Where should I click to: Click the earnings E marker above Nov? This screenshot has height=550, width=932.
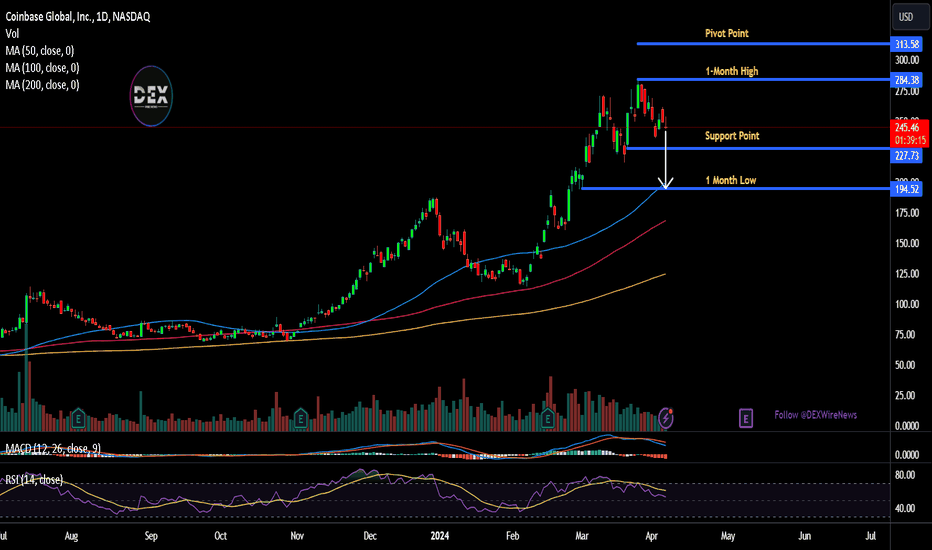click(300, 419)
